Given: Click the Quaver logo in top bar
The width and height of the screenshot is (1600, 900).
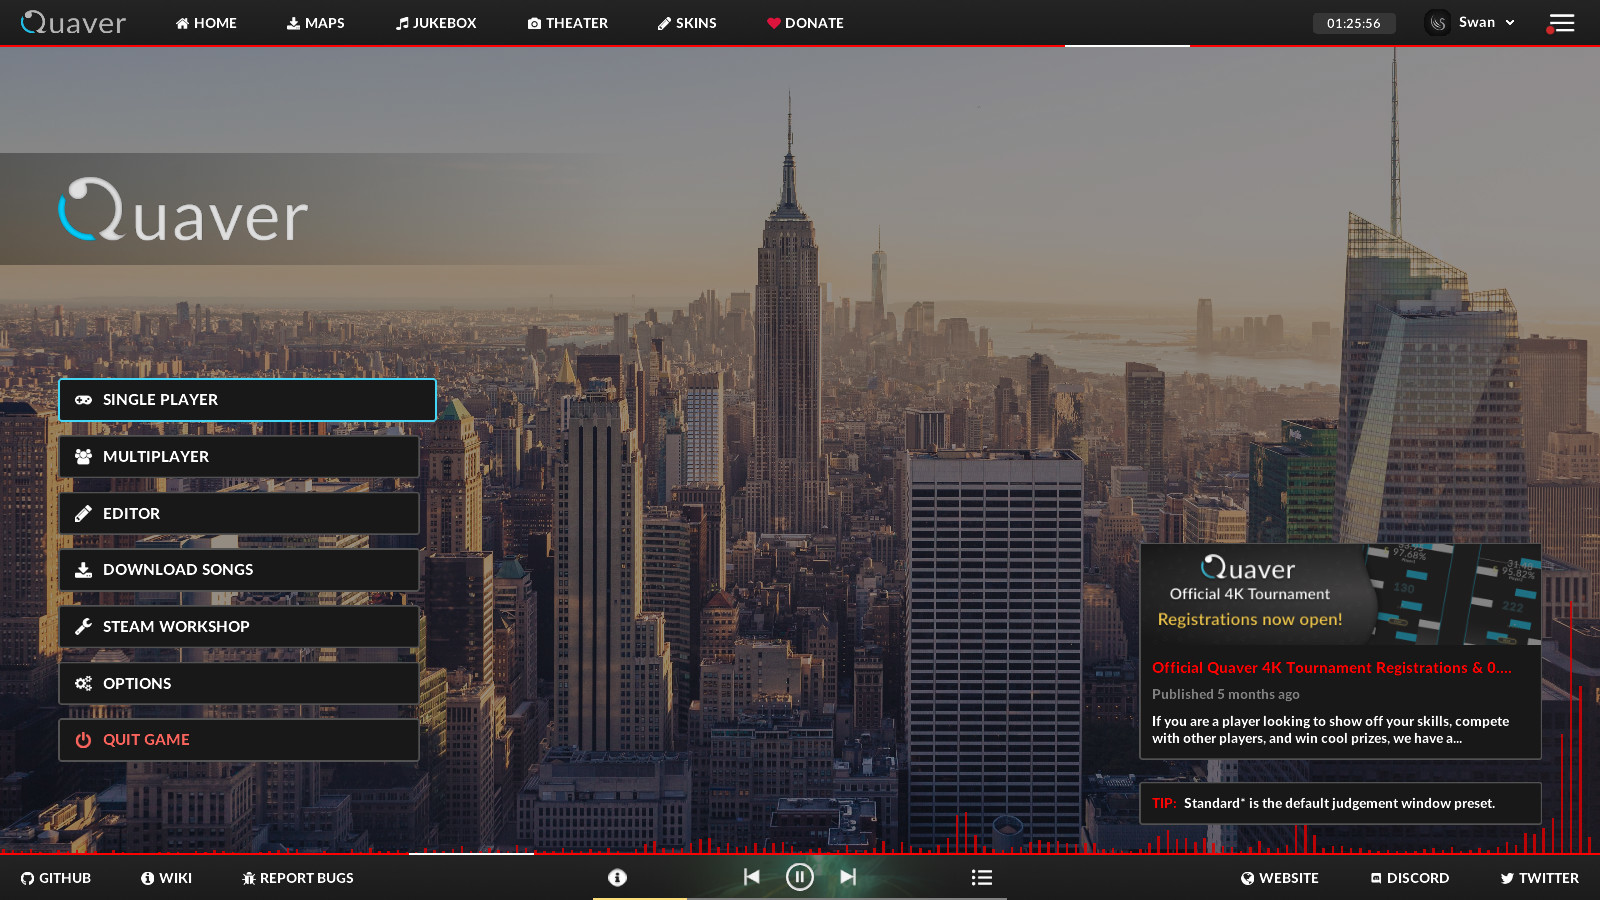Looking at the screenshot, I should 74,23.
